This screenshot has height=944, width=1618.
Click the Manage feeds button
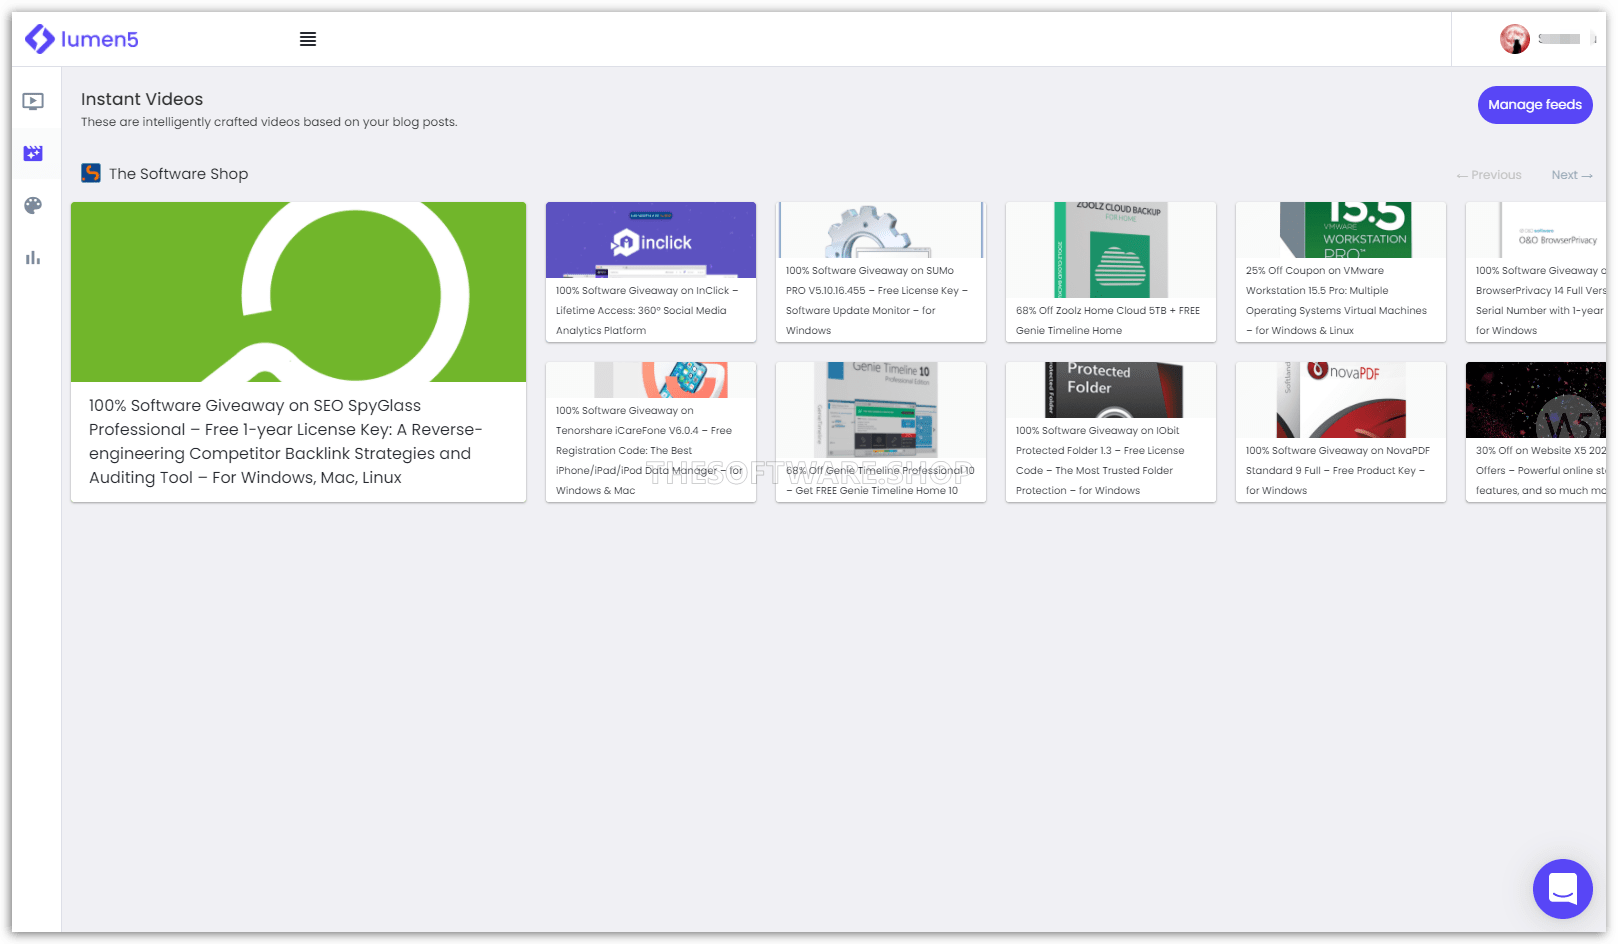tap(1534, 105)
